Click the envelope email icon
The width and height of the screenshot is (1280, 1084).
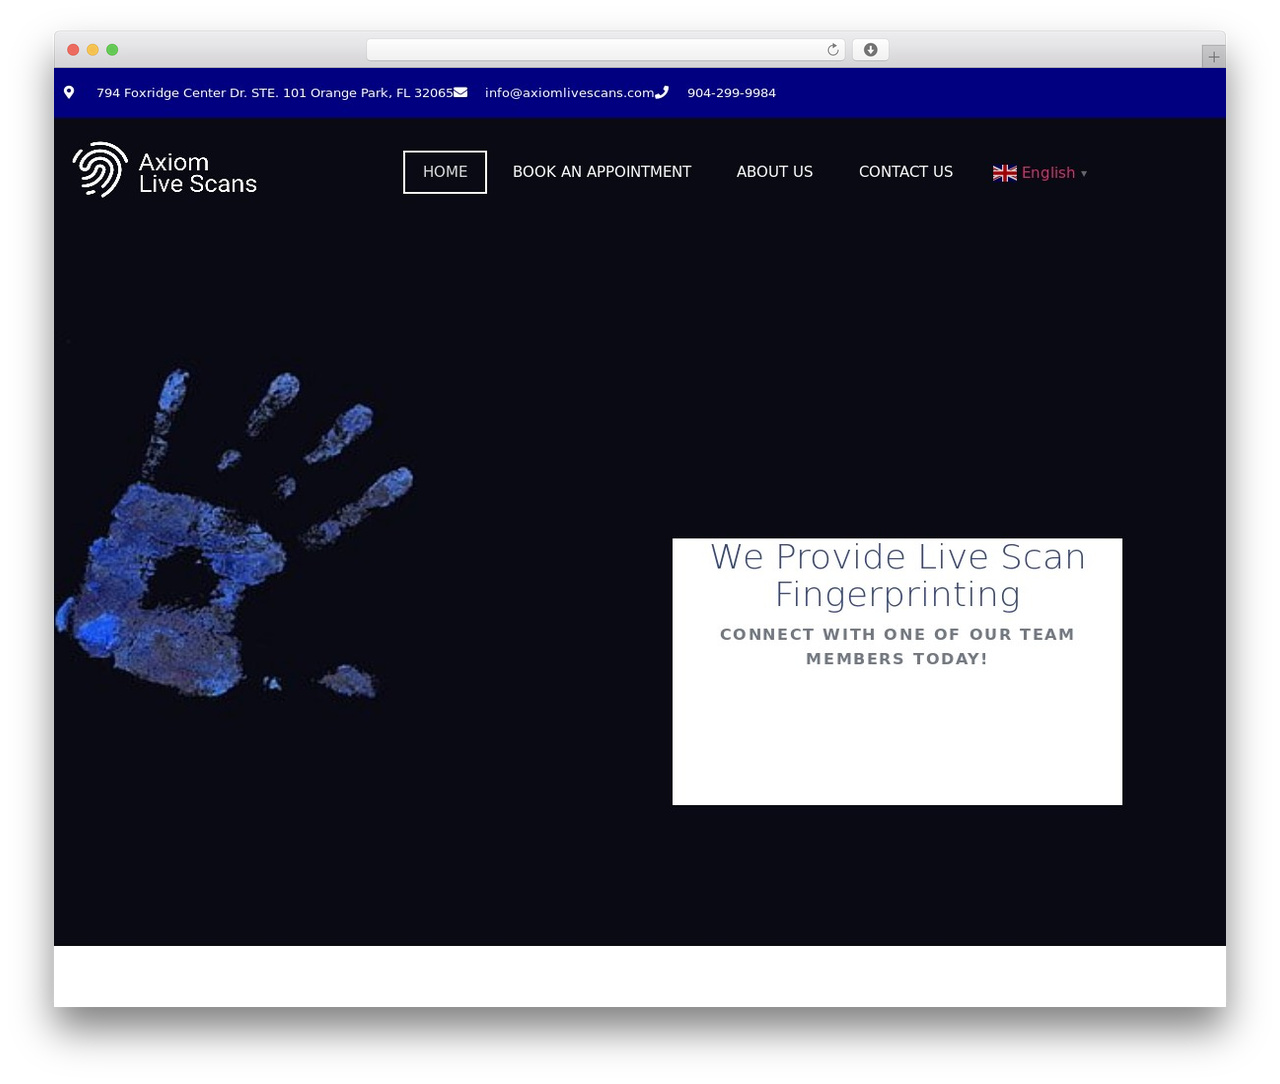pos(460,92)
